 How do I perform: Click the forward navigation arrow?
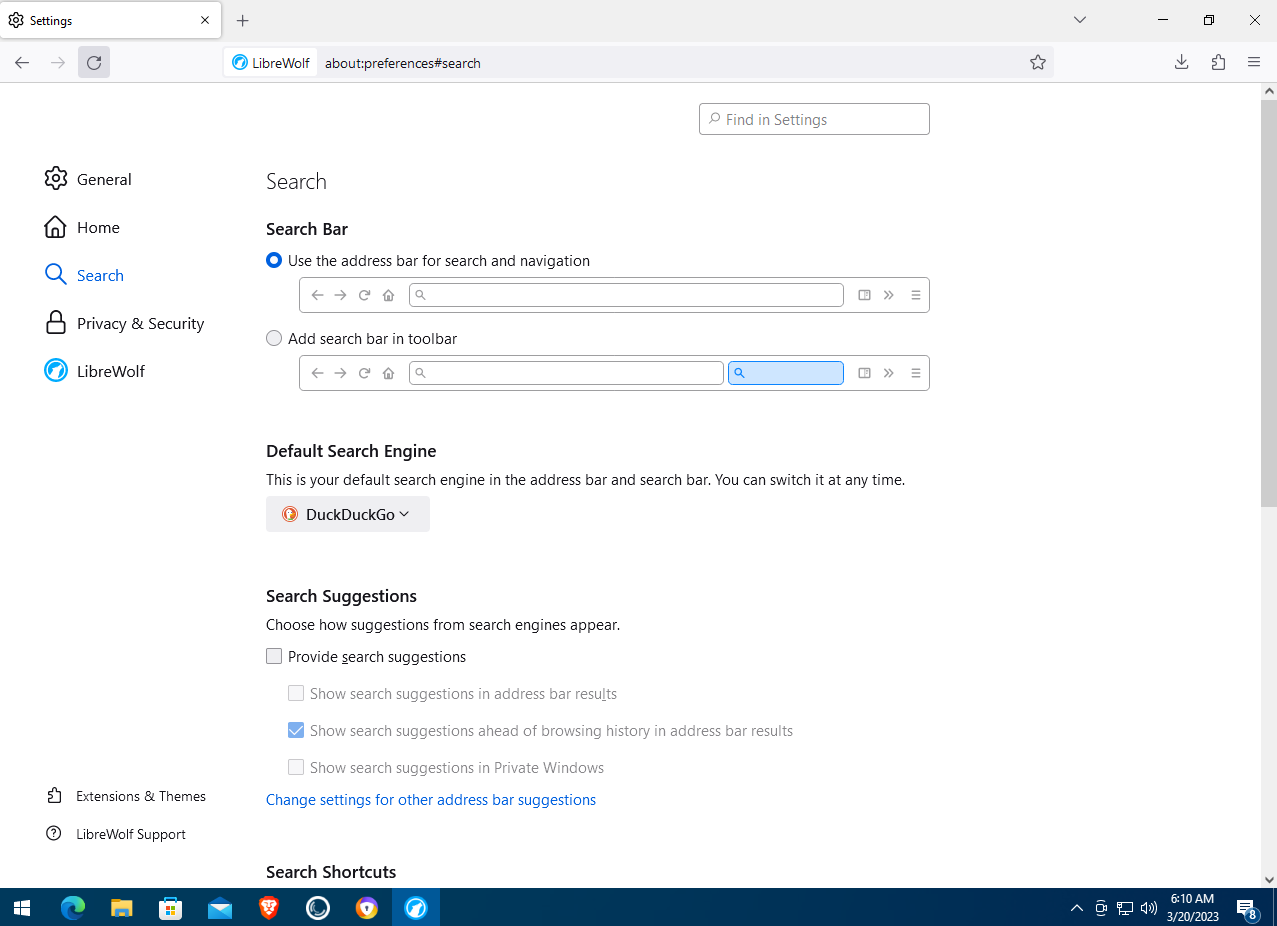click(58, 62)
